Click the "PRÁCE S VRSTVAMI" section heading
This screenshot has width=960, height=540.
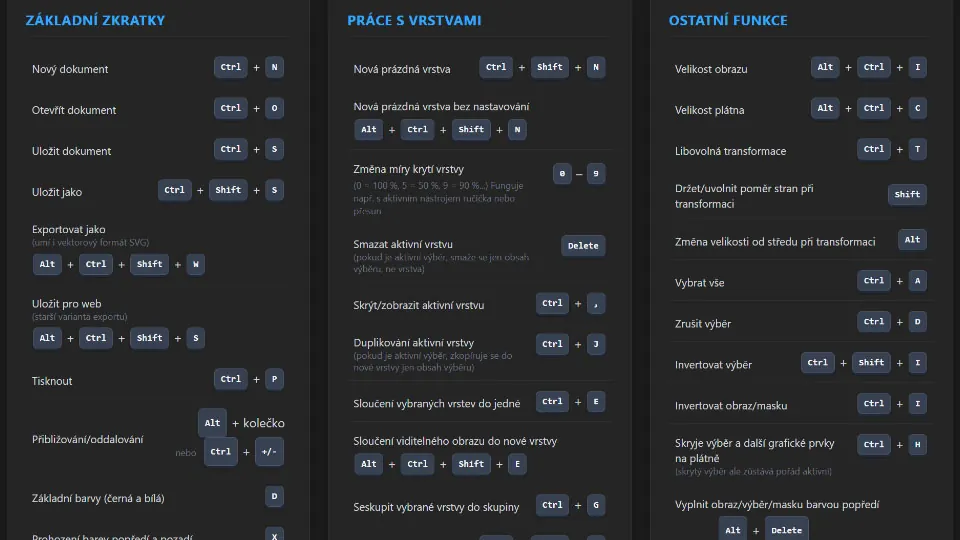click(414, 20)
